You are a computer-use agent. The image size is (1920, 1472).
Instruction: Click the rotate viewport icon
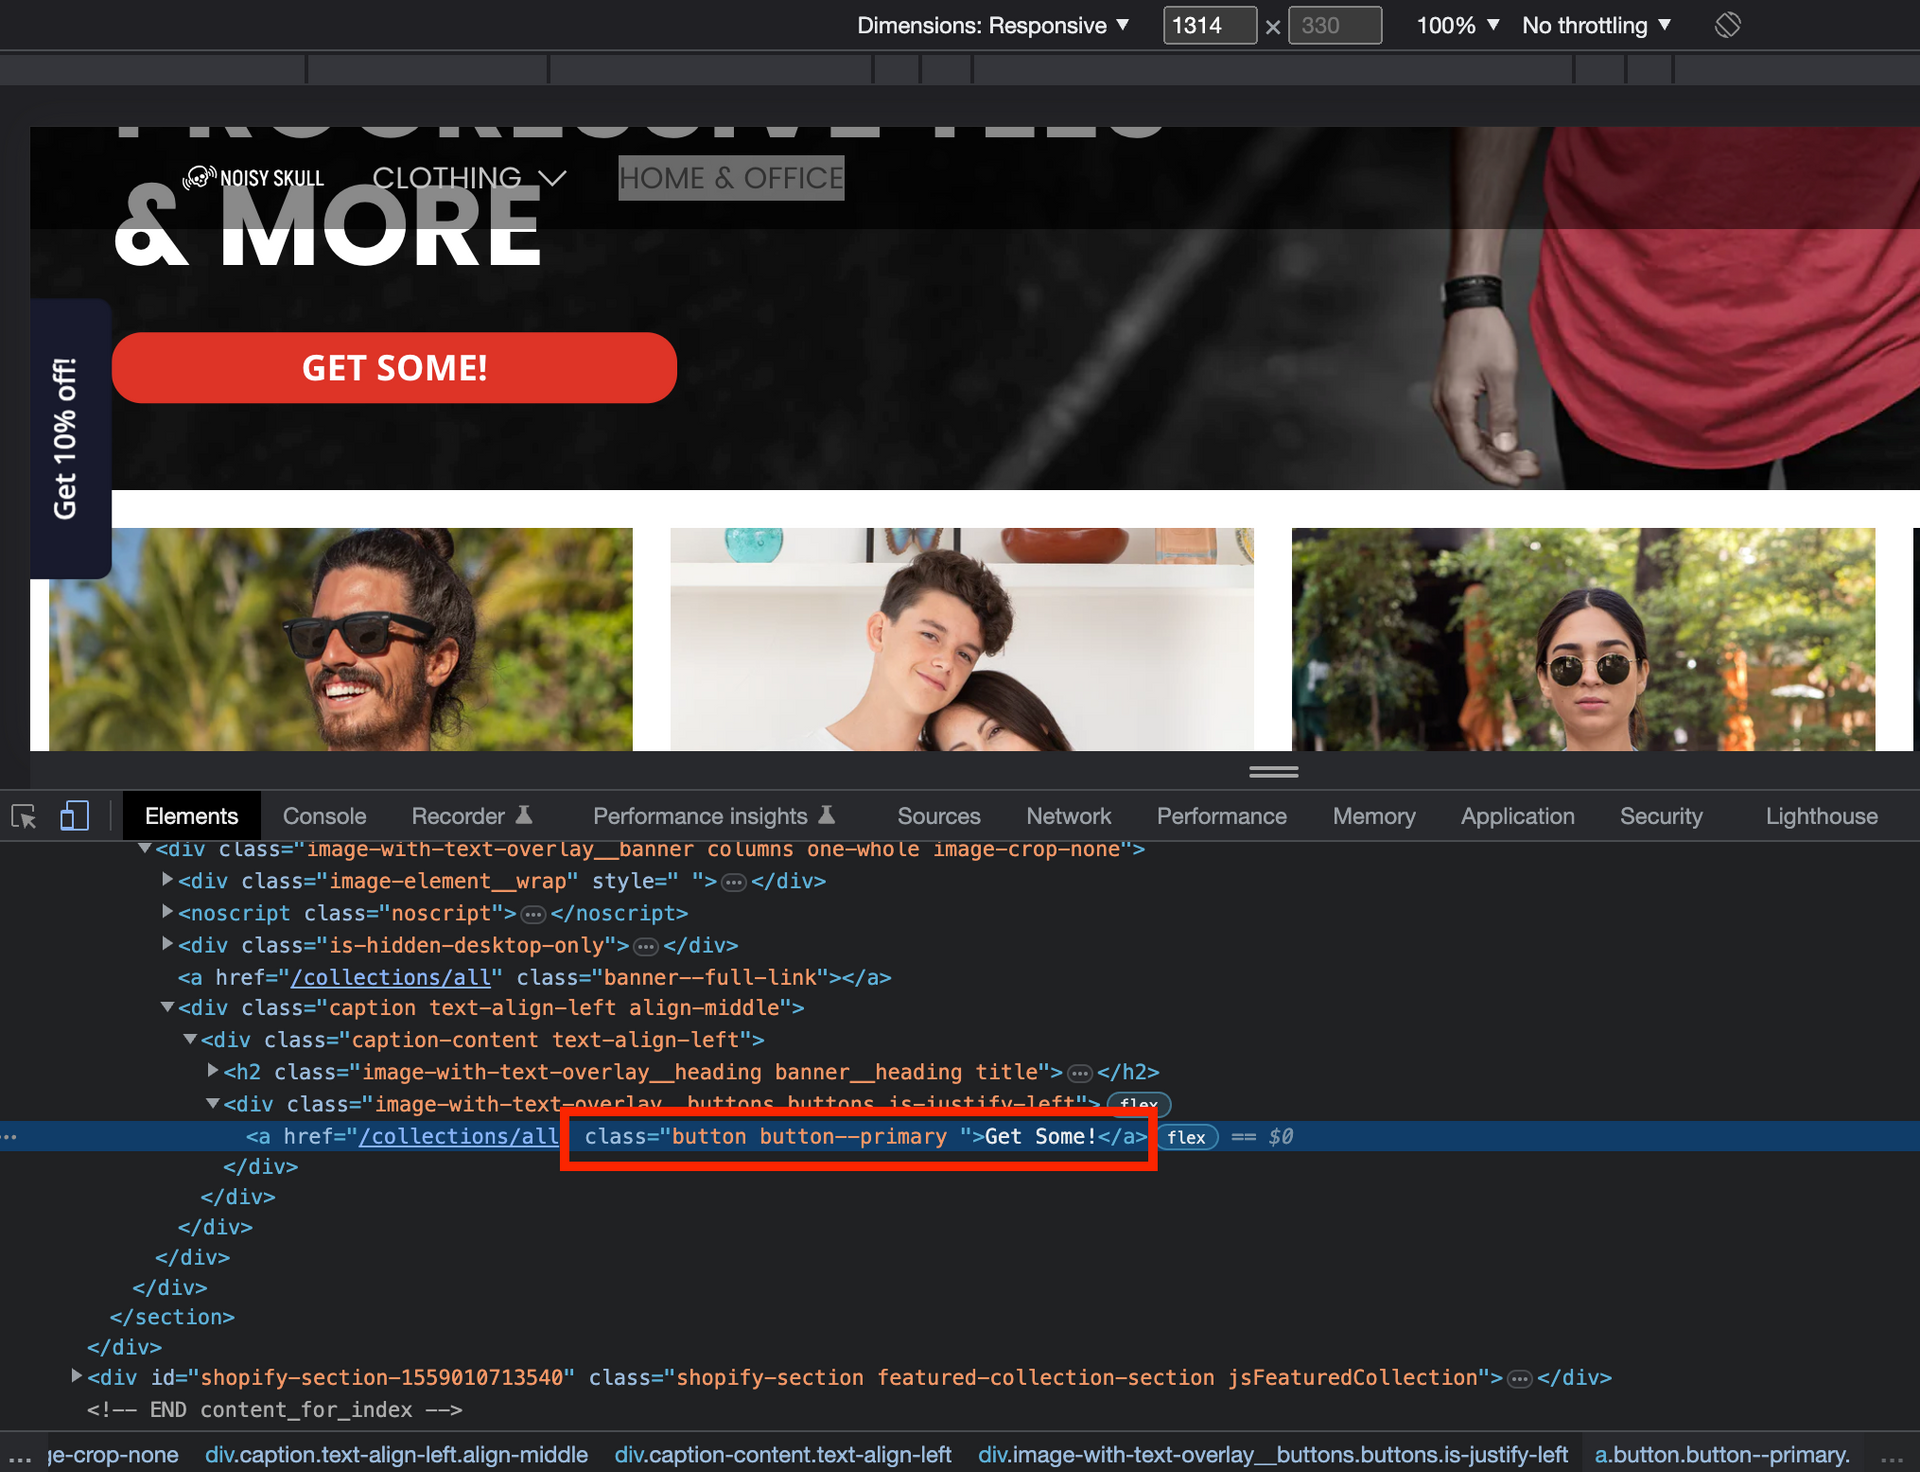tap(1727, 25)
